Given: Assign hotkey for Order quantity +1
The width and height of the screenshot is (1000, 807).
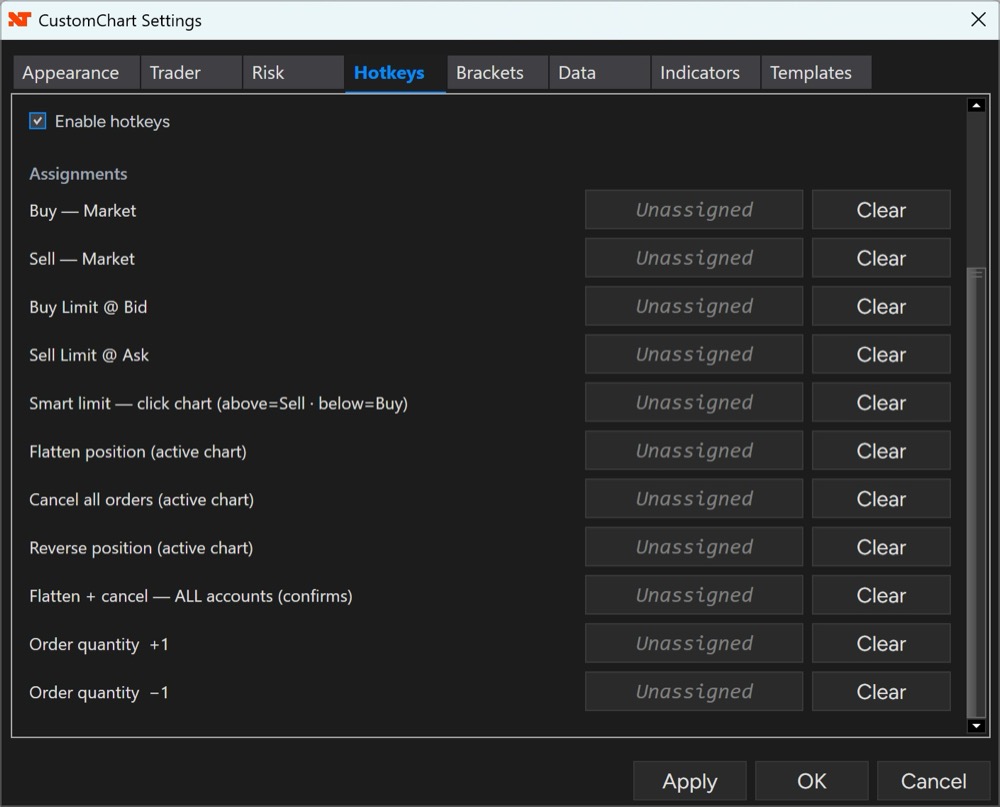Looking at the screenshot, I should click(x=694, y=643).
